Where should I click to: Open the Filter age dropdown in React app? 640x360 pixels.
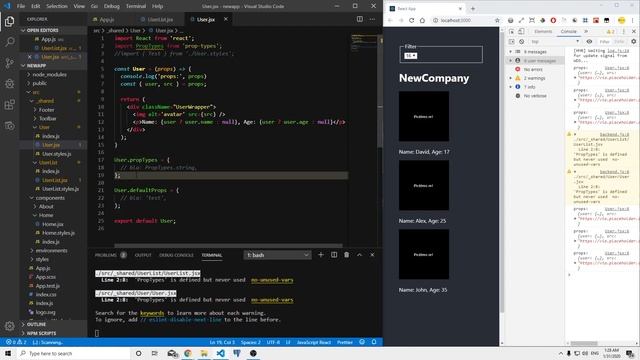click(411, 56)
